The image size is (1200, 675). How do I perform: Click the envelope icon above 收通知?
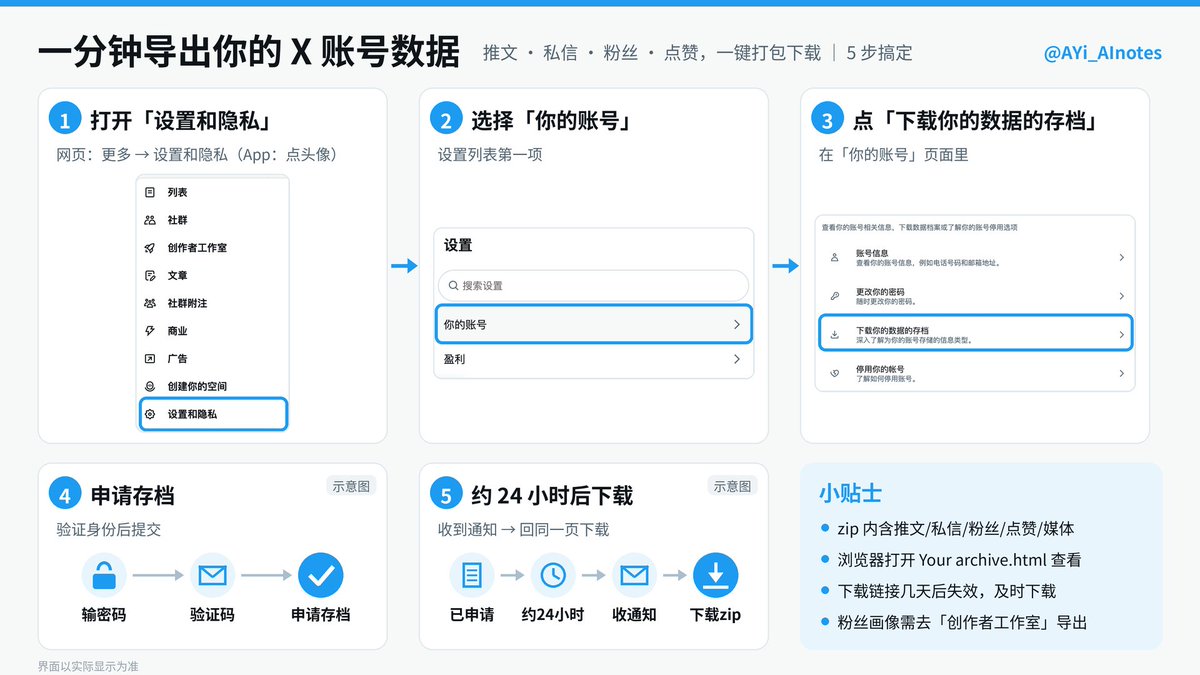tap(634, 576)
